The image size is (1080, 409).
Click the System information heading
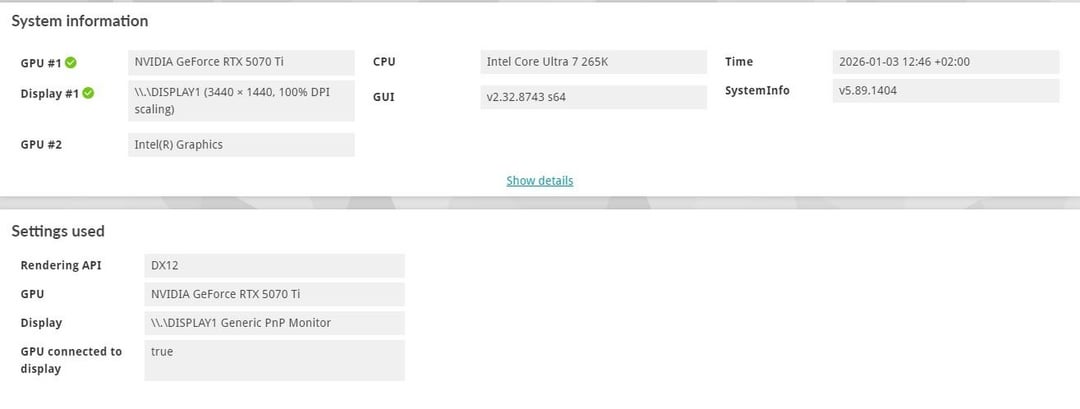click(x=80, y=21)
